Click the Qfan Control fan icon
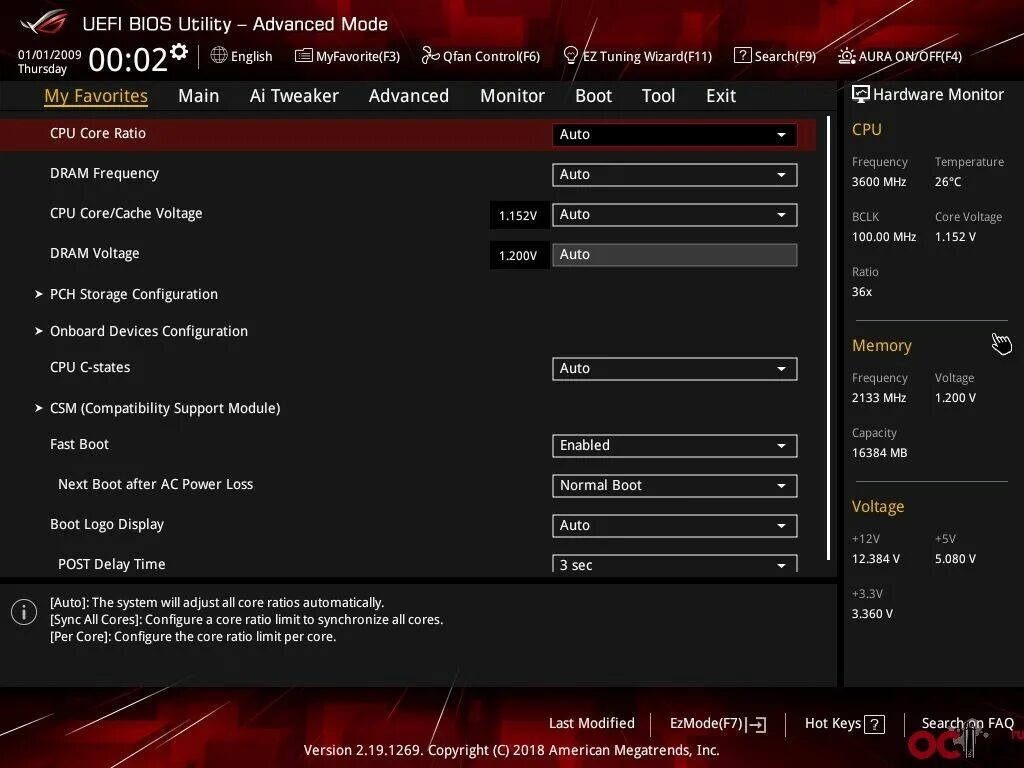1024x768 pixels. (430, 56)
